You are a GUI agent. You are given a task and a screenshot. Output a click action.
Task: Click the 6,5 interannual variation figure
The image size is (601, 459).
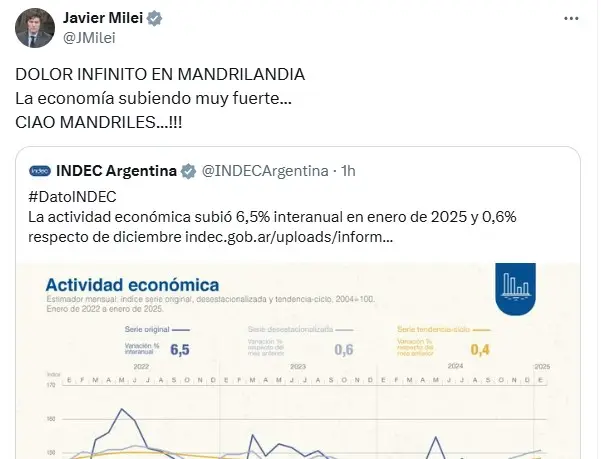pyautogui.click(x=180, y=349)
